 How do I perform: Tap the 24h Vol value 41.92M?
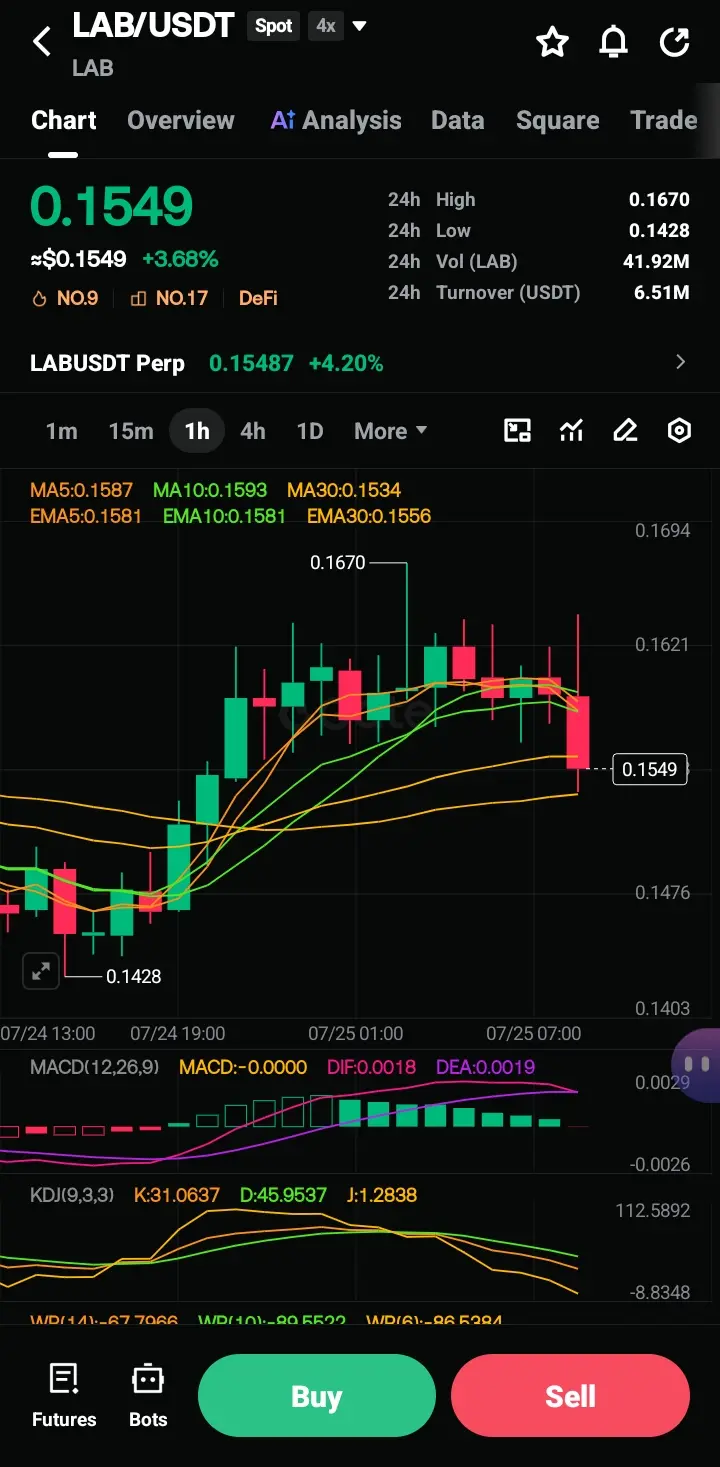[x=656, y=262]
